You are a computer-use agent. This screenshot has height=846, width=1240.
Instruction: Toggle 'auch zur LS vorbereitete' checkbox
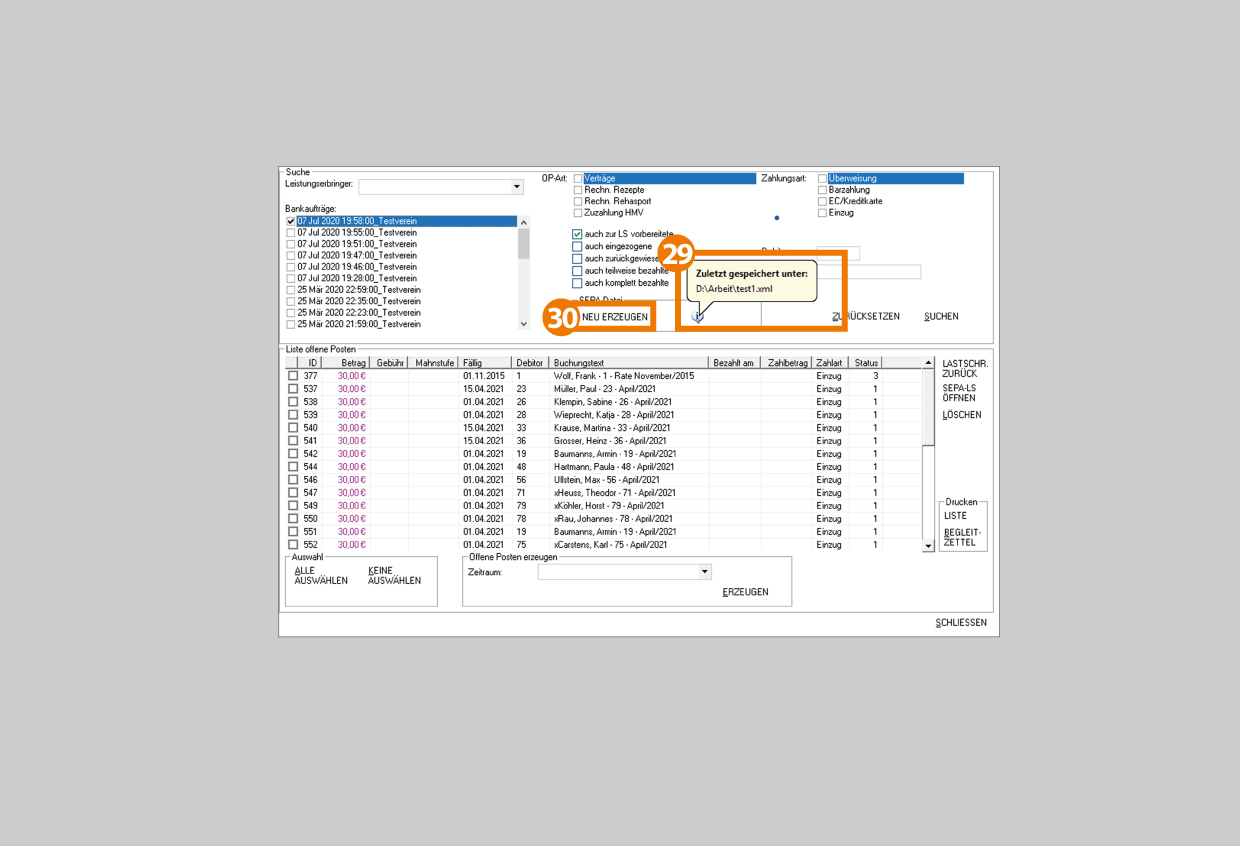click(x=577, y=234)
